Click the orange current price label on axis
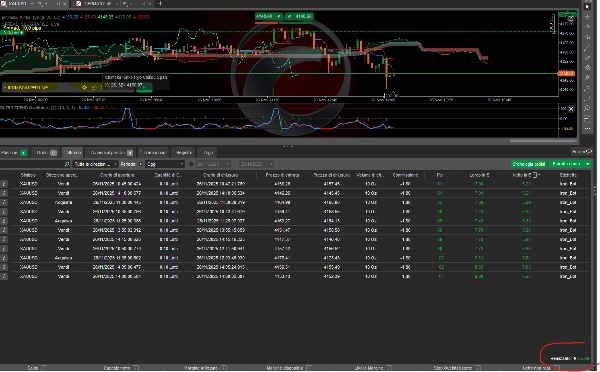The image size is (600, 372). pyautogui.click(x=566, y=73)
